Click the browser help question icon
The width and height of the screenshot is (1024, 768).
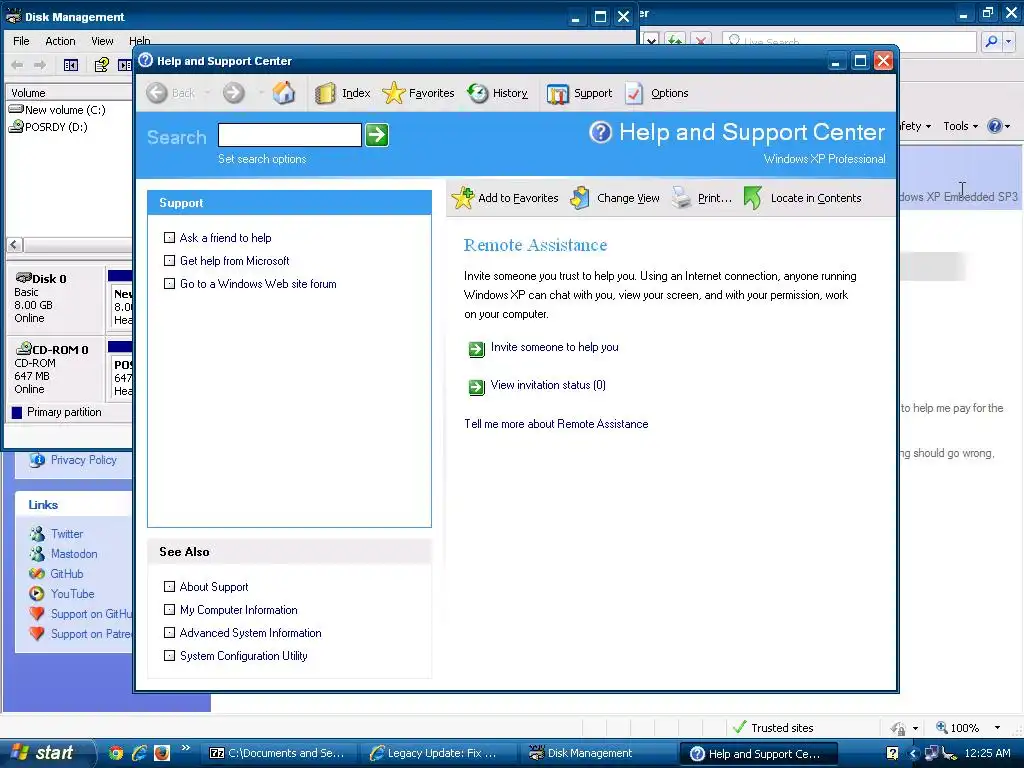995,126
